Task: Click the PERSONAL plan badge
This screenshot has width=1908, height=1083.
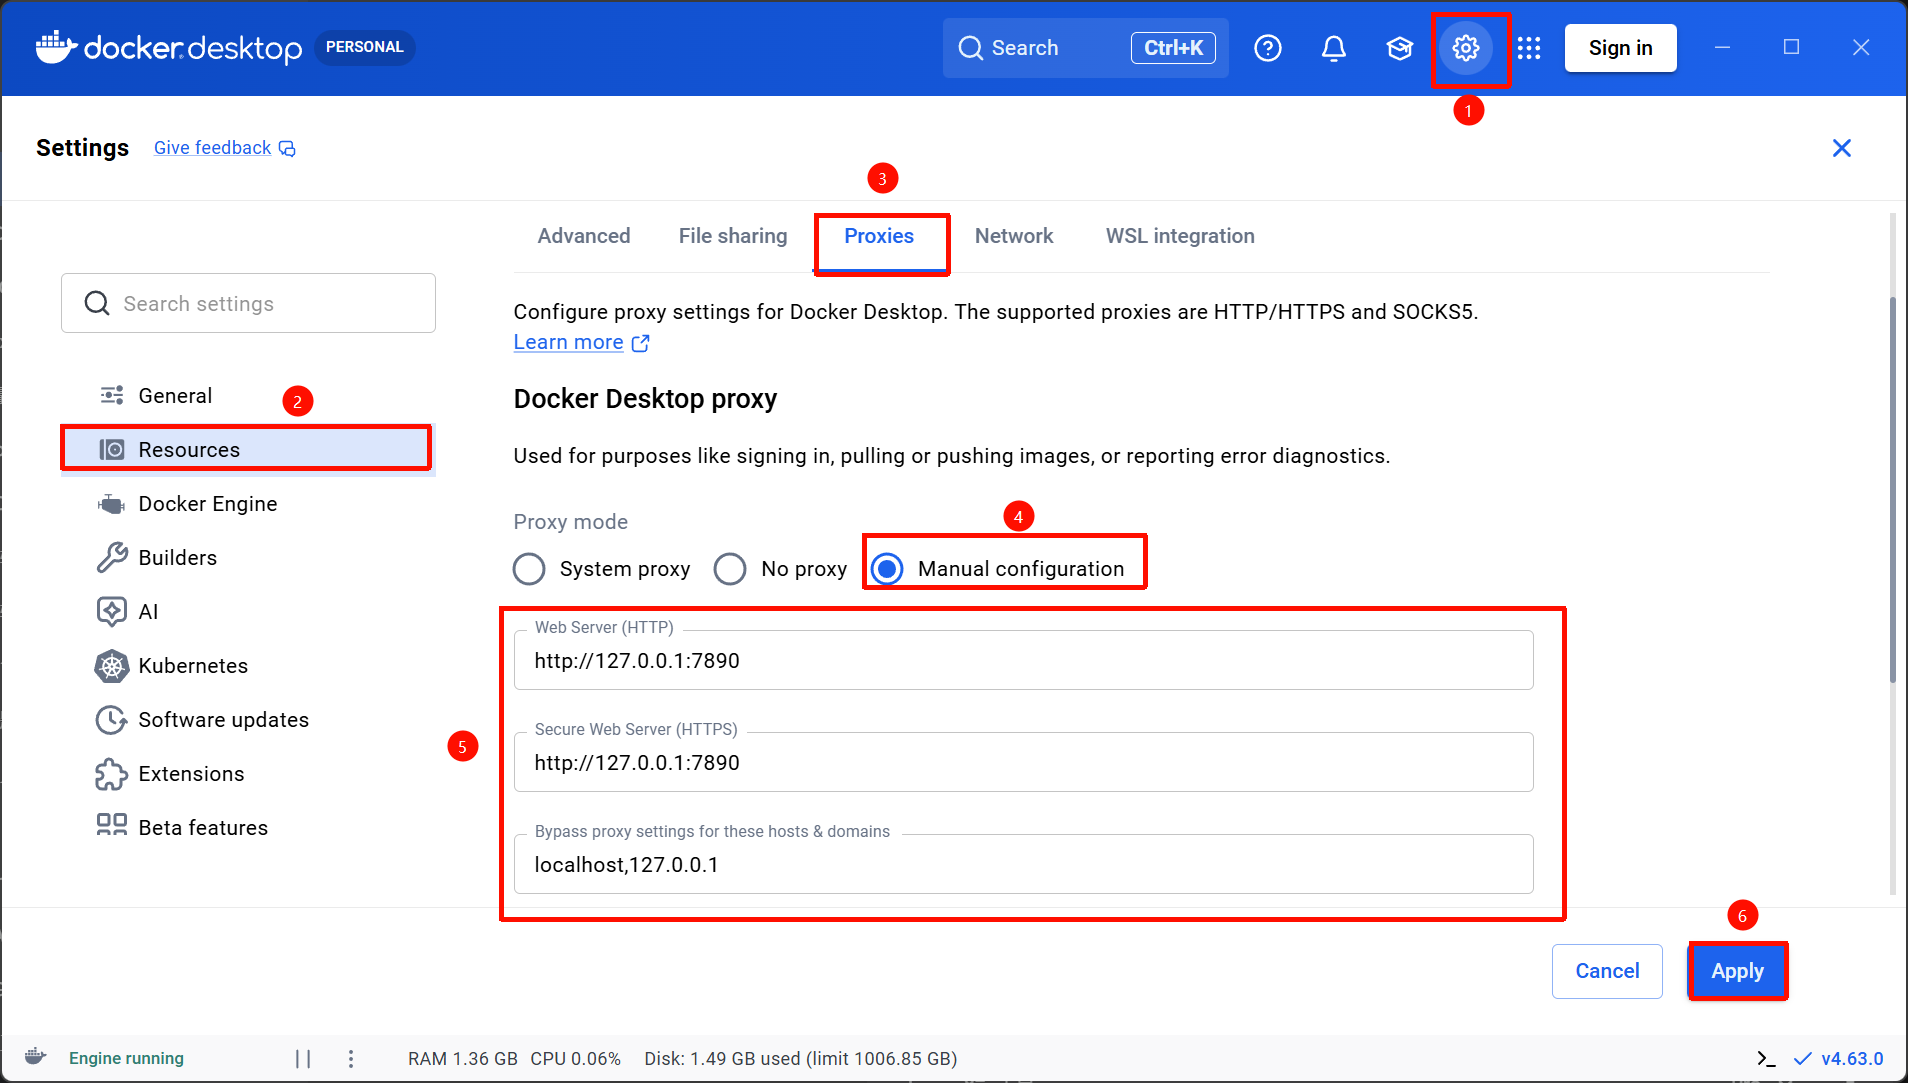Action: pyautogui.click(x=365, y=47)
